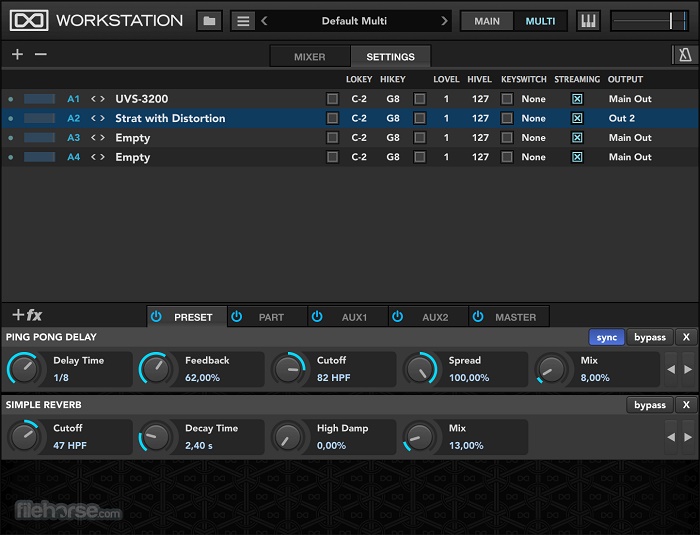The width and height of the screenshot is (700, 535).
Task: Toggle PRESET tab power button
Action: [x=156, y=317]
